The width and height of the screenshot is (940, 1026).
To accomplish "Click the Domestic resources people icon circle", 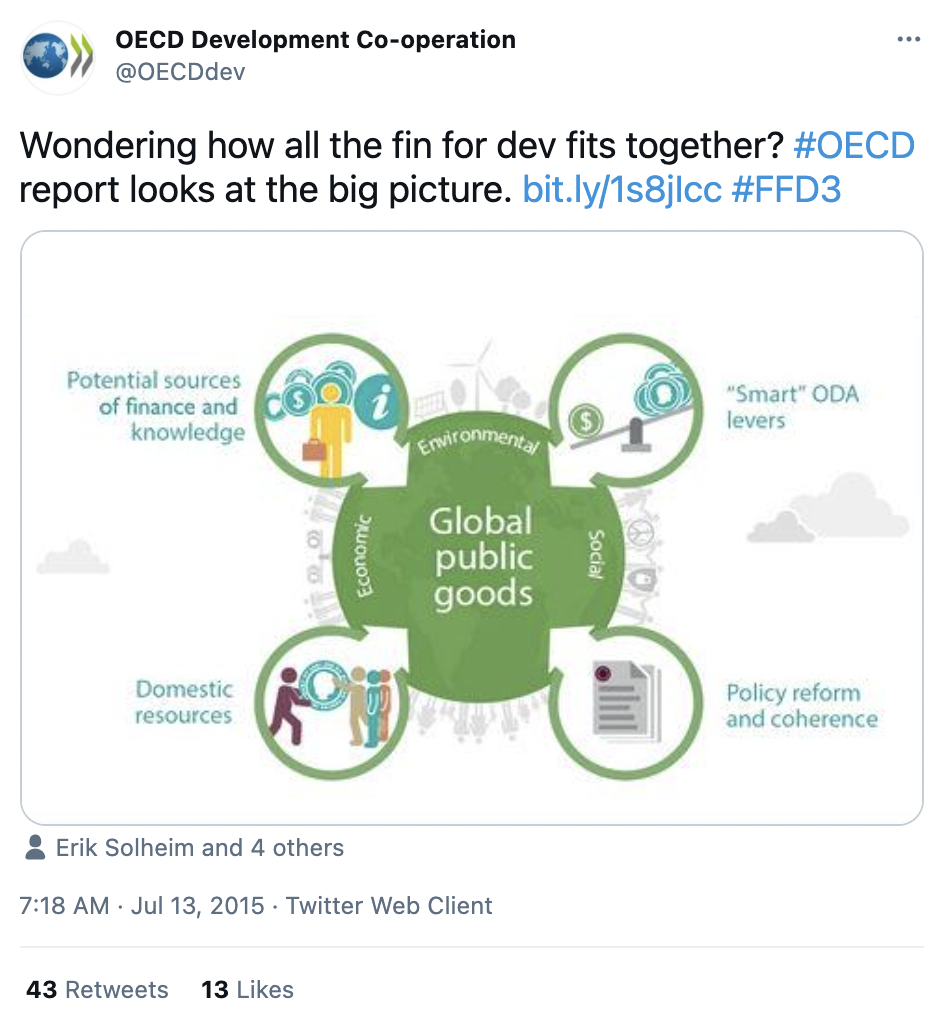I will pos(332,703).
